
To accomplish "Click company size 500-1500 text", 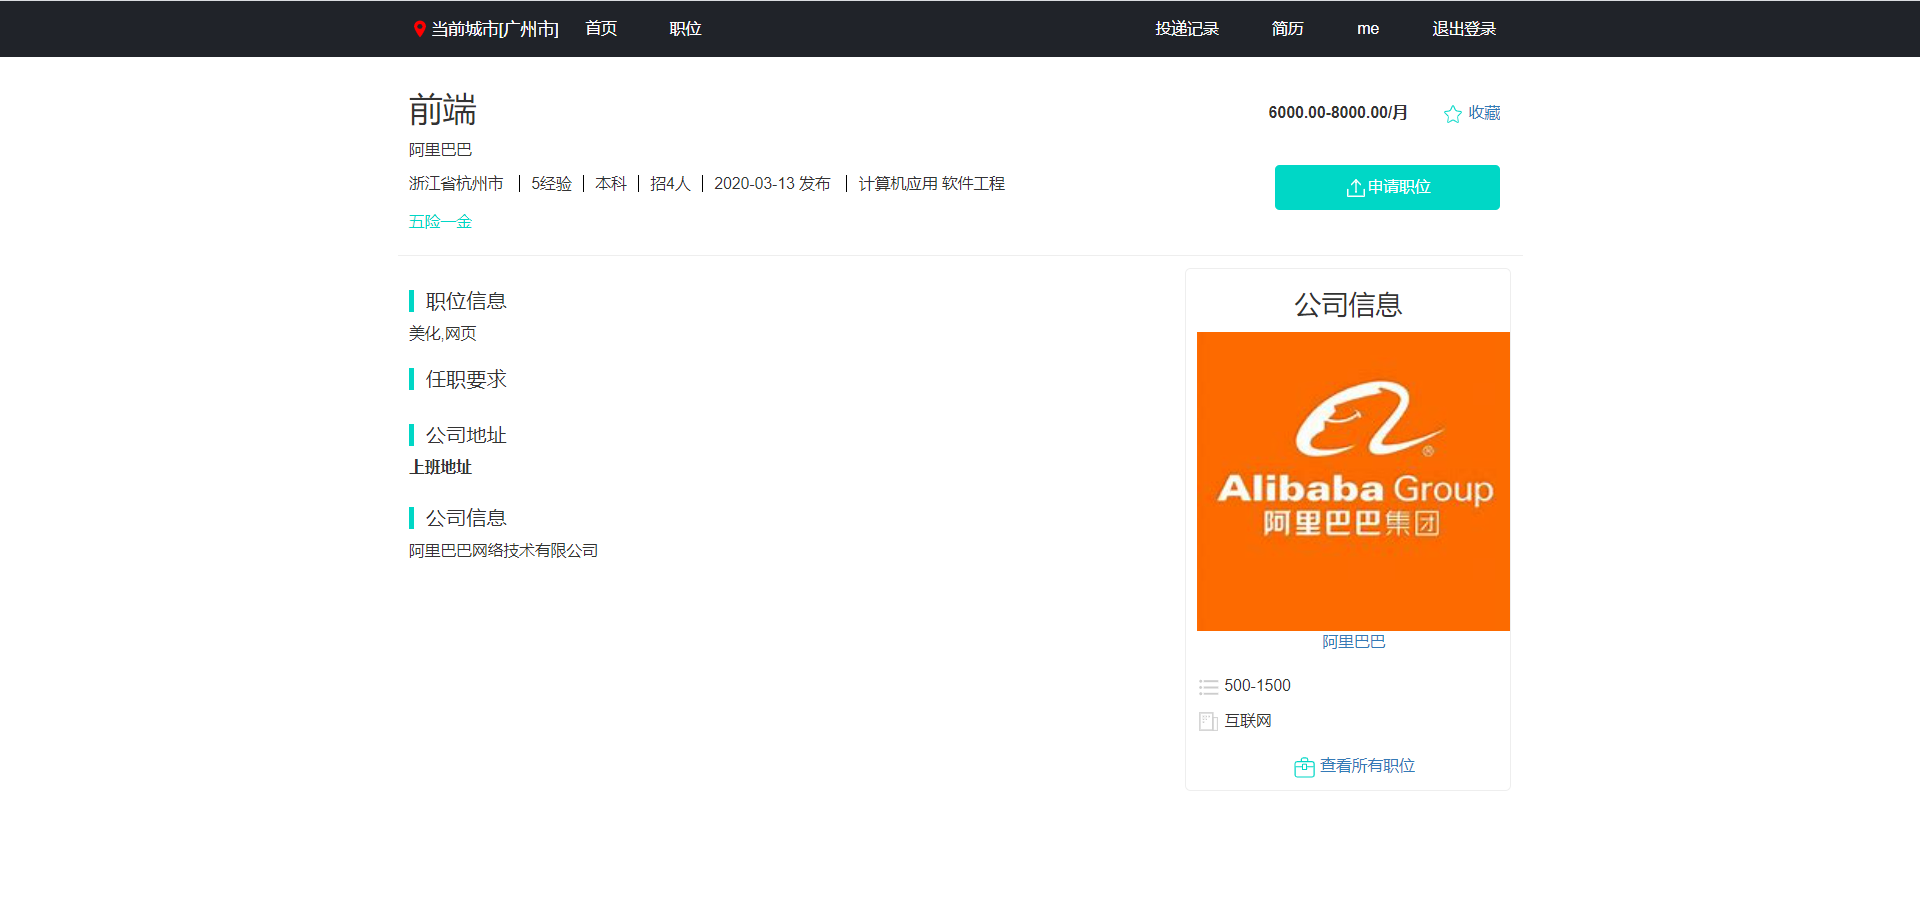I will (x=1257, y=686).
